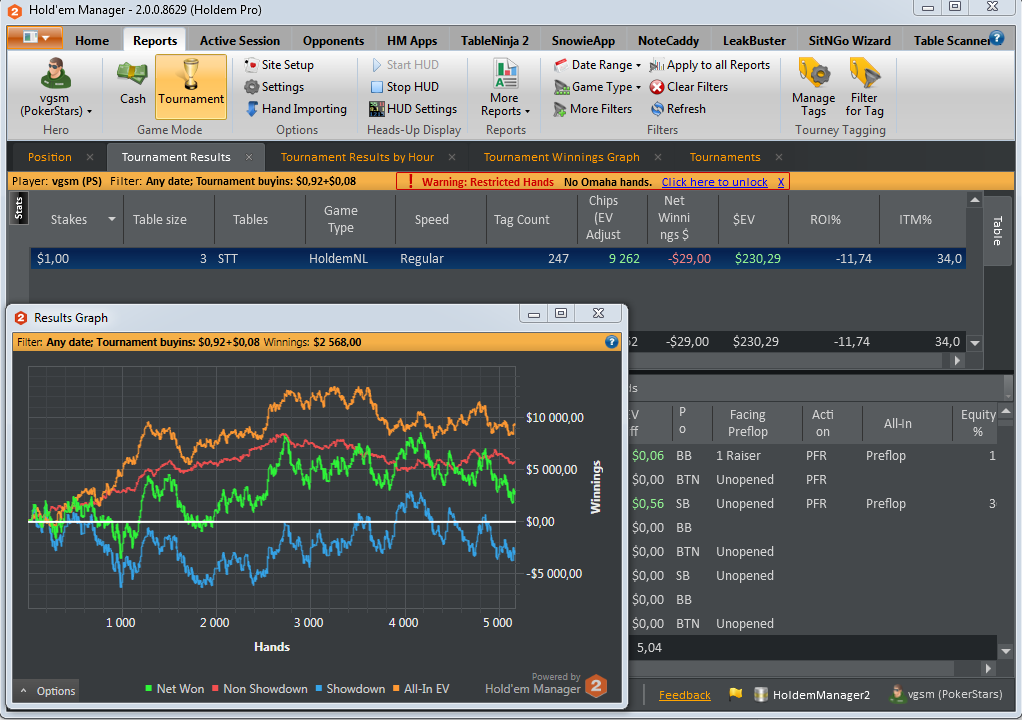Open Manage Tags for tourneys
The image size is (1022, 720).
(x=813, y=87)
